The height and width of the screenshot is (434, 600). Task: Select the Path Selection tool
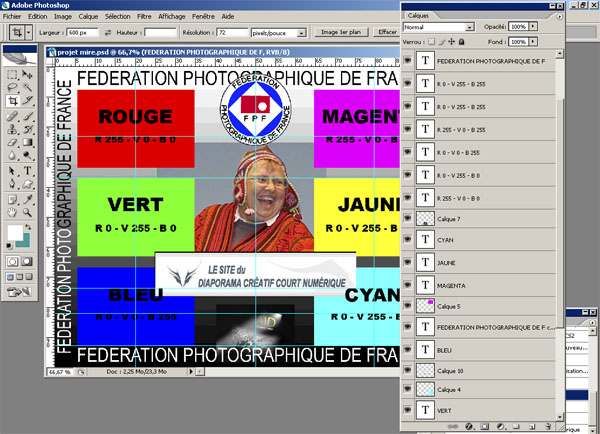pyautogui.click(x=12, y=171)
